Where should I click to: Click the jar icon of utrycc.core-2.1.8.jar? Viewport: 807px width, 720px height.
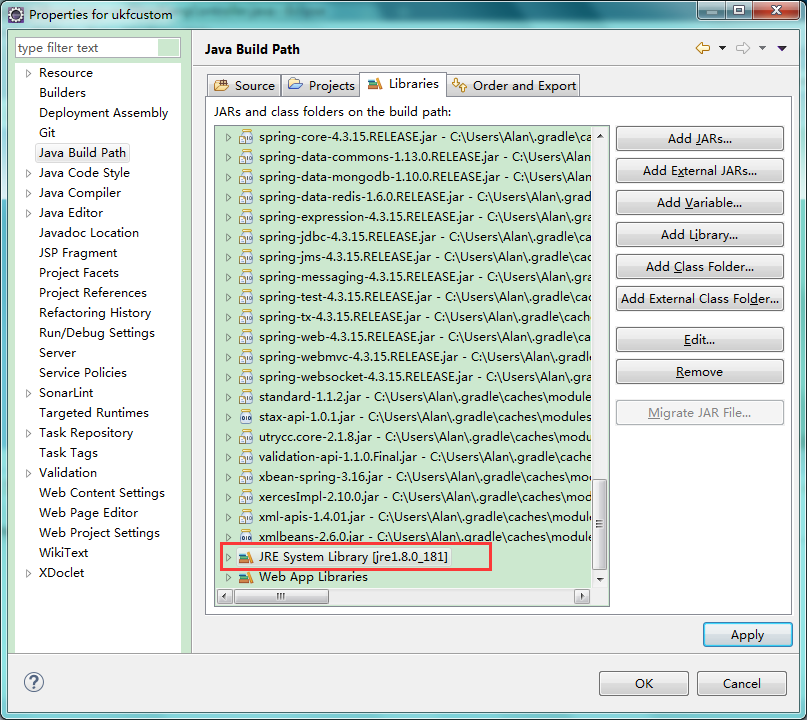(x=246, y=437)
